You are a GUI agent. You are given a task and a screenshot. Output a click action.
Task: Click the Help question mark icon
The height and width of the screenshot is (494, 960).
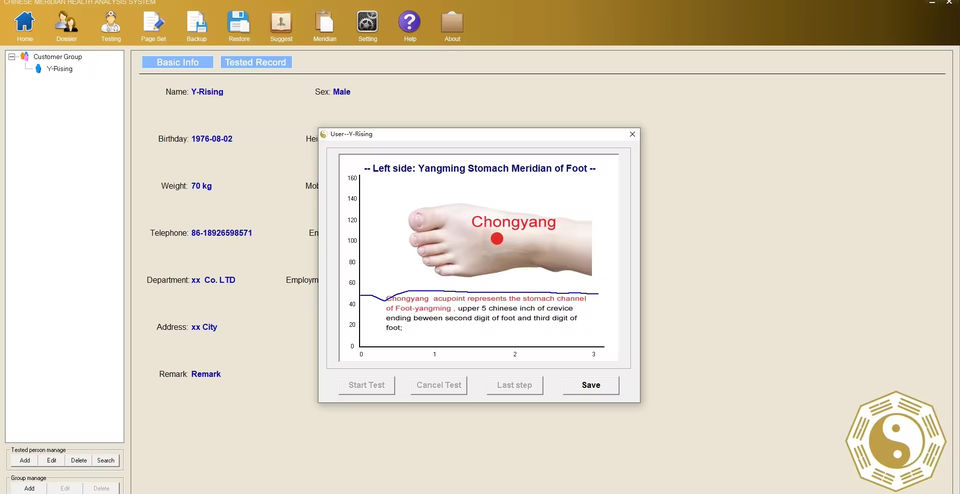pos(409,22)
